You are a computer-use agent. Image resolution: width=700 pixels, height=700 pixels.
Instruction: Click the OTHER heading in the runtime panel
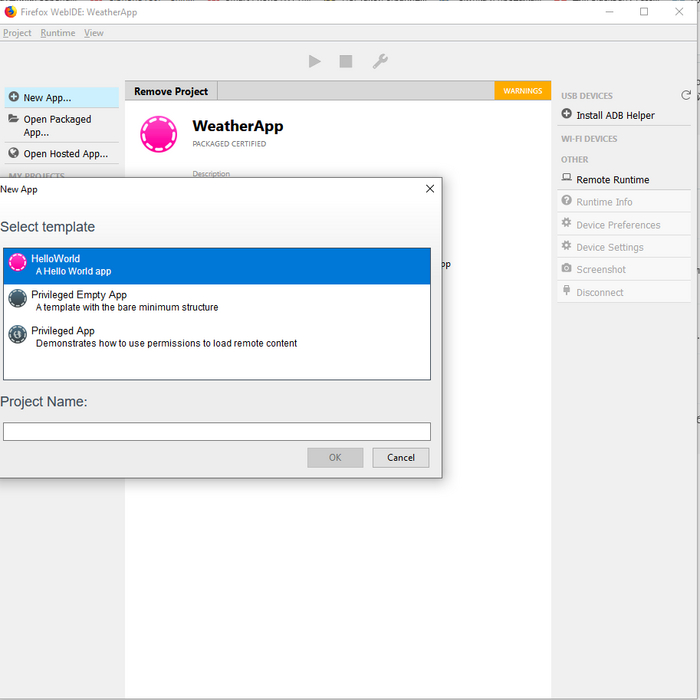point(575,159)
